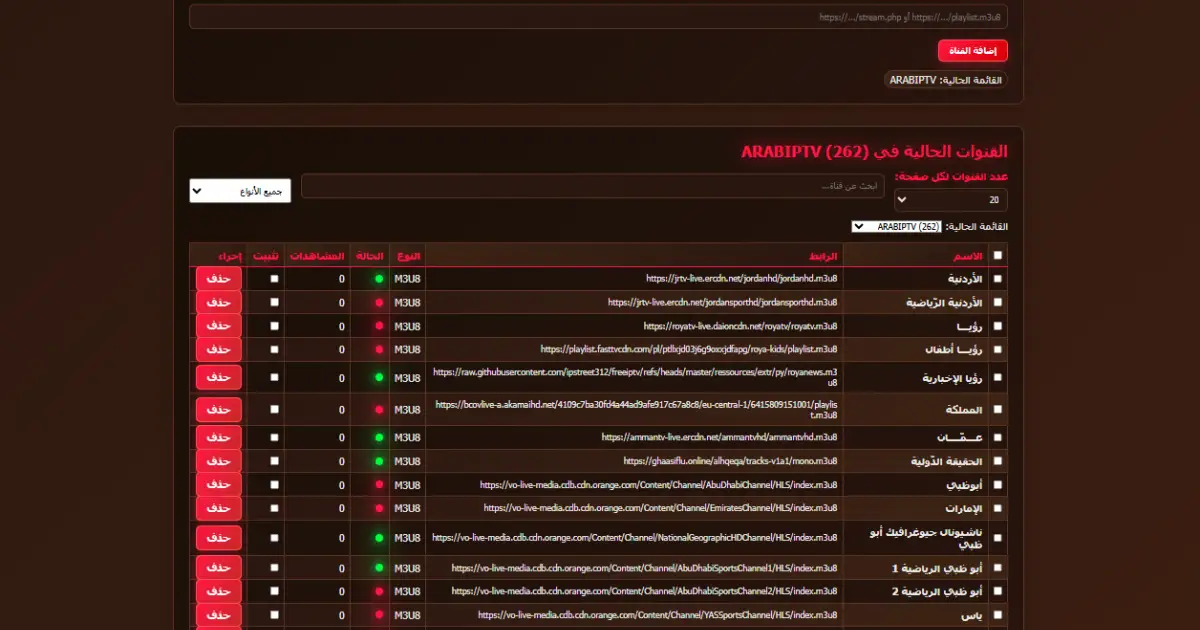Click the green status dot for the jordanhd stream
This screenshot has width=1200, height=630.
tap(379, 278)
